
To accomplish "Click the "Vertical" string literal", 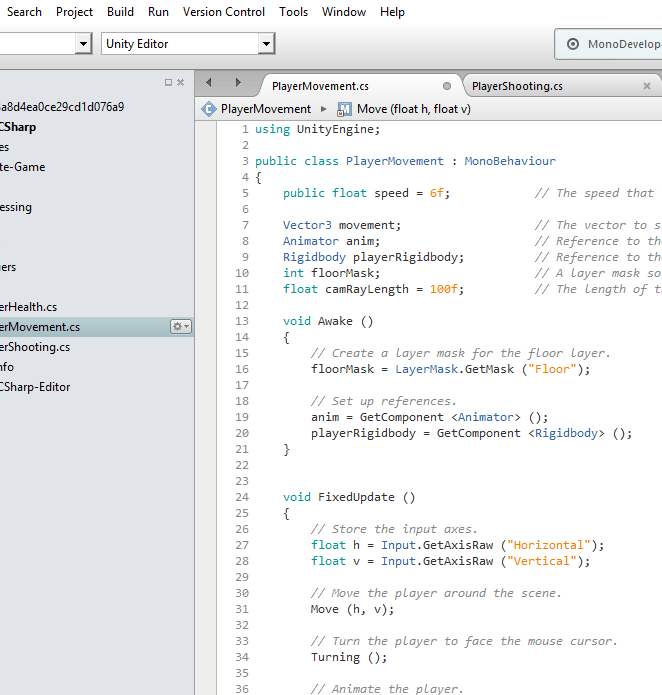I will [x=541, y=561].
